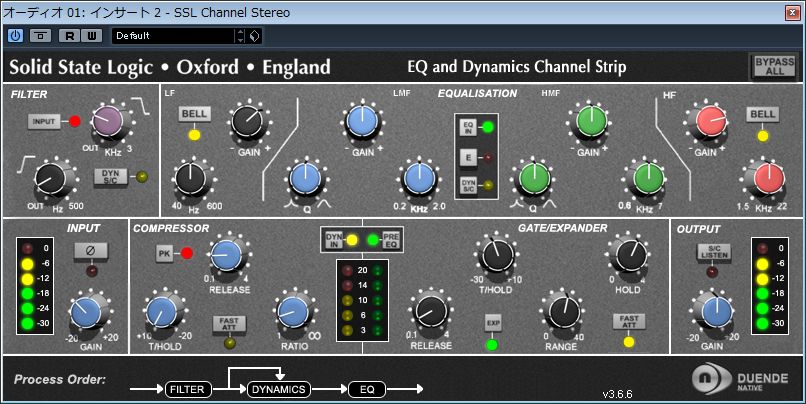The width and height of the screenshot is (806, 404).
Task: Toggle the filter INPUT button
Action: (44, 121)
